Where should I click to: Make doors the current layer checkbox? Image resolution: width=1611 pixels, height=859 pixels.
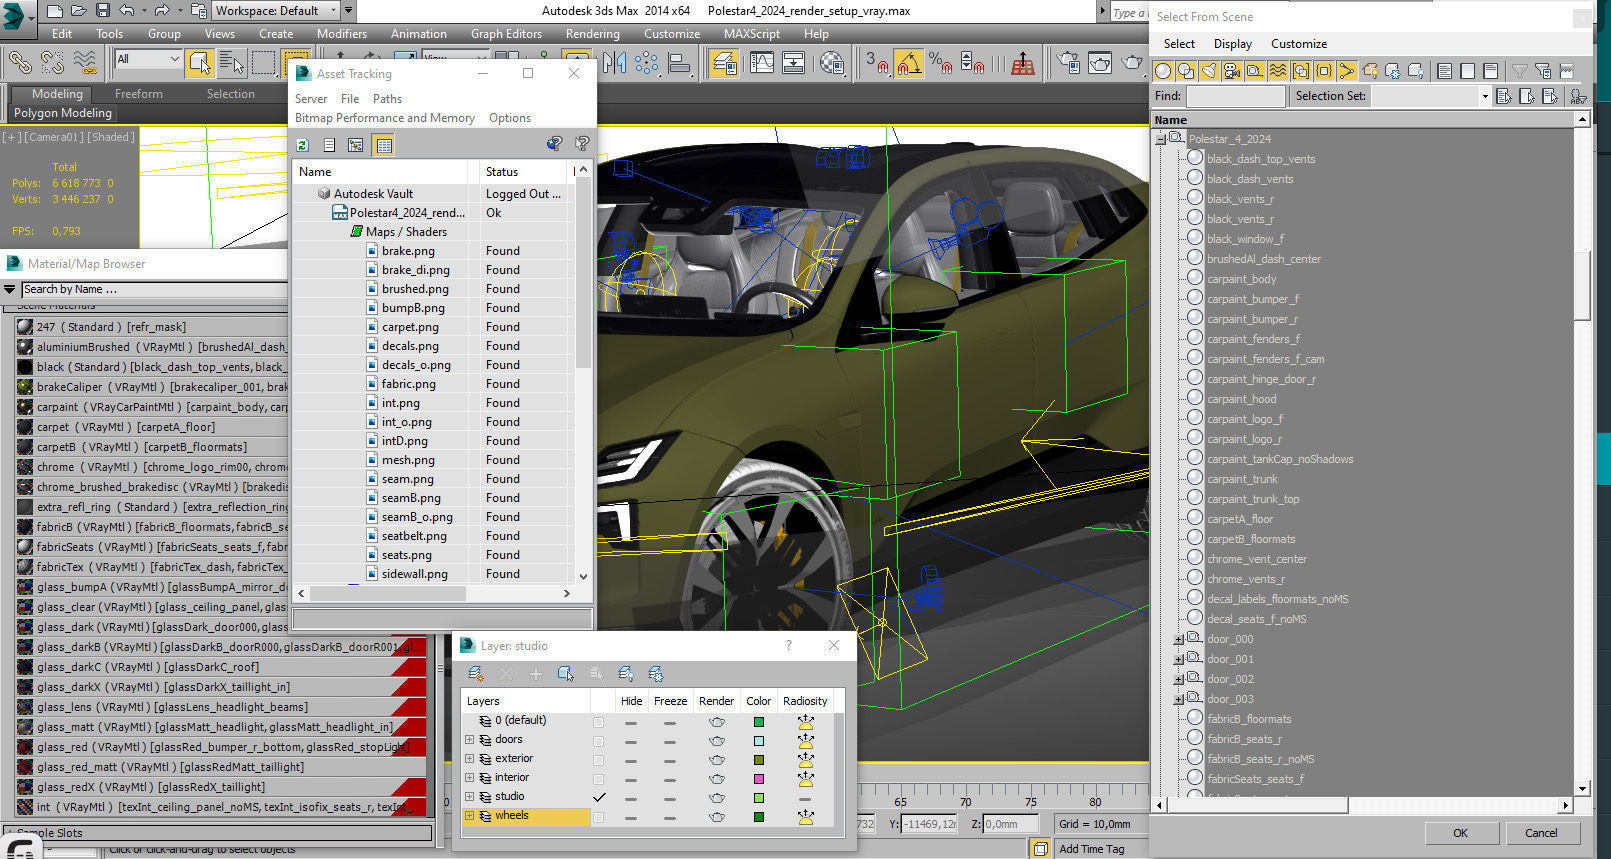(x=598, y=741)
